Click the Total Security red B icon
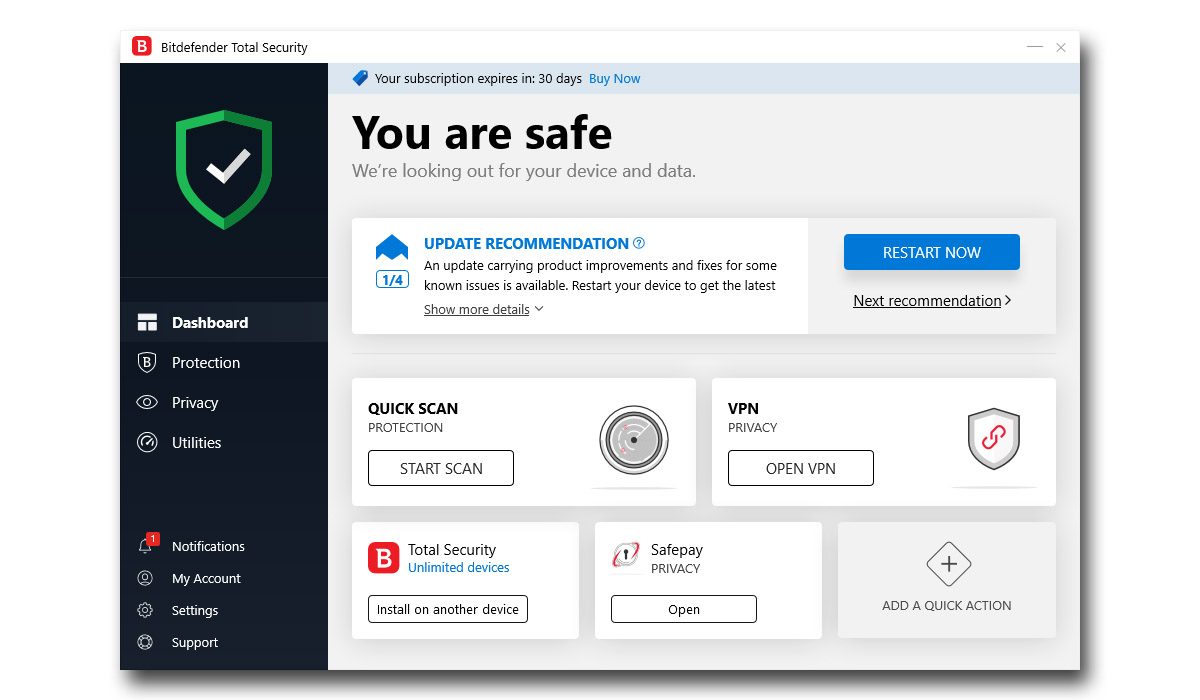This screenshot has width=1200, height=700. click(383, 557)
